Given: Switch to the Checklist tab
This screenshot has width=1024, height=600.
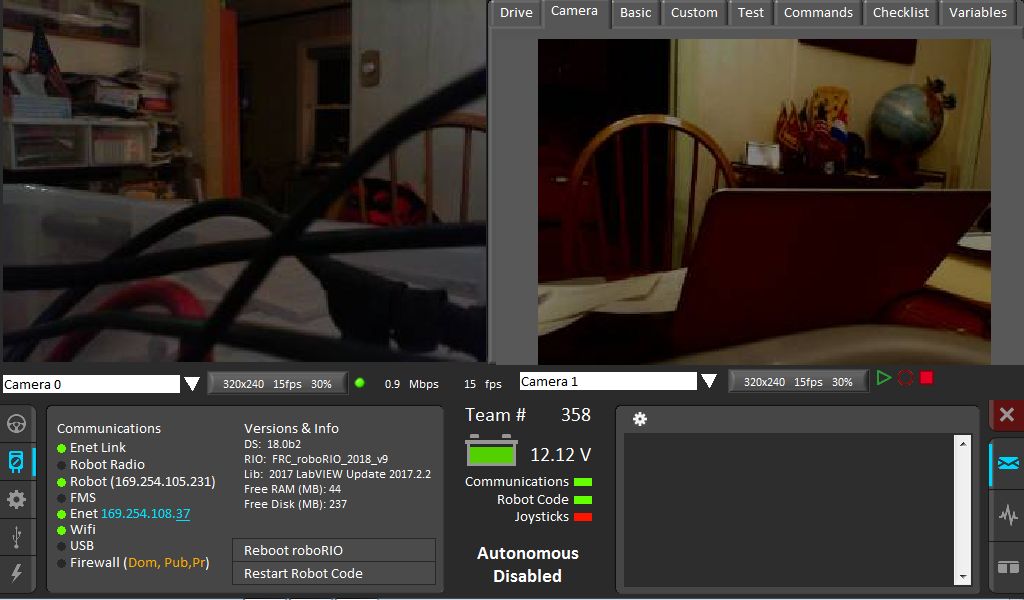Looking at the screenshot, I should (901, 13).
